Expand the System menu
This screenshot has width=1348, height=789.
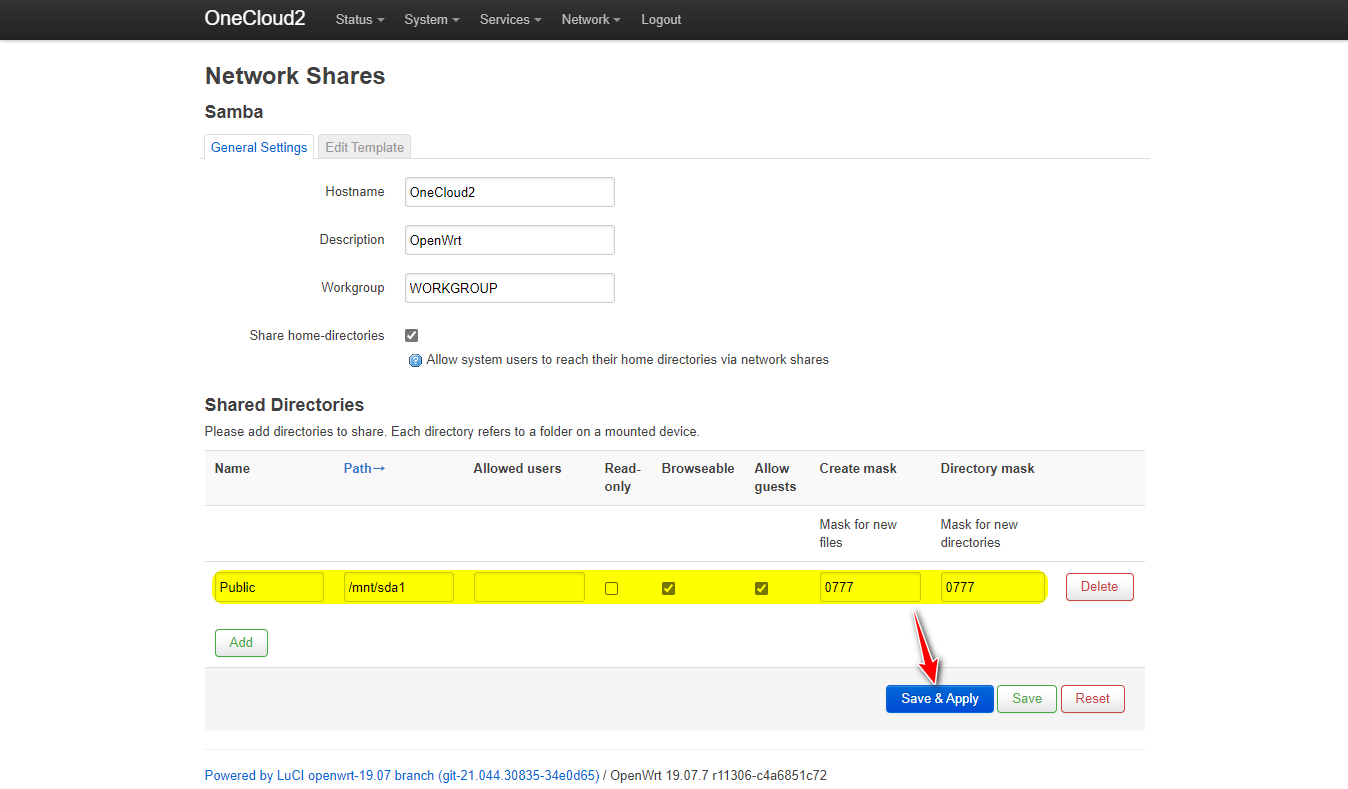click(x=432, y=20)
